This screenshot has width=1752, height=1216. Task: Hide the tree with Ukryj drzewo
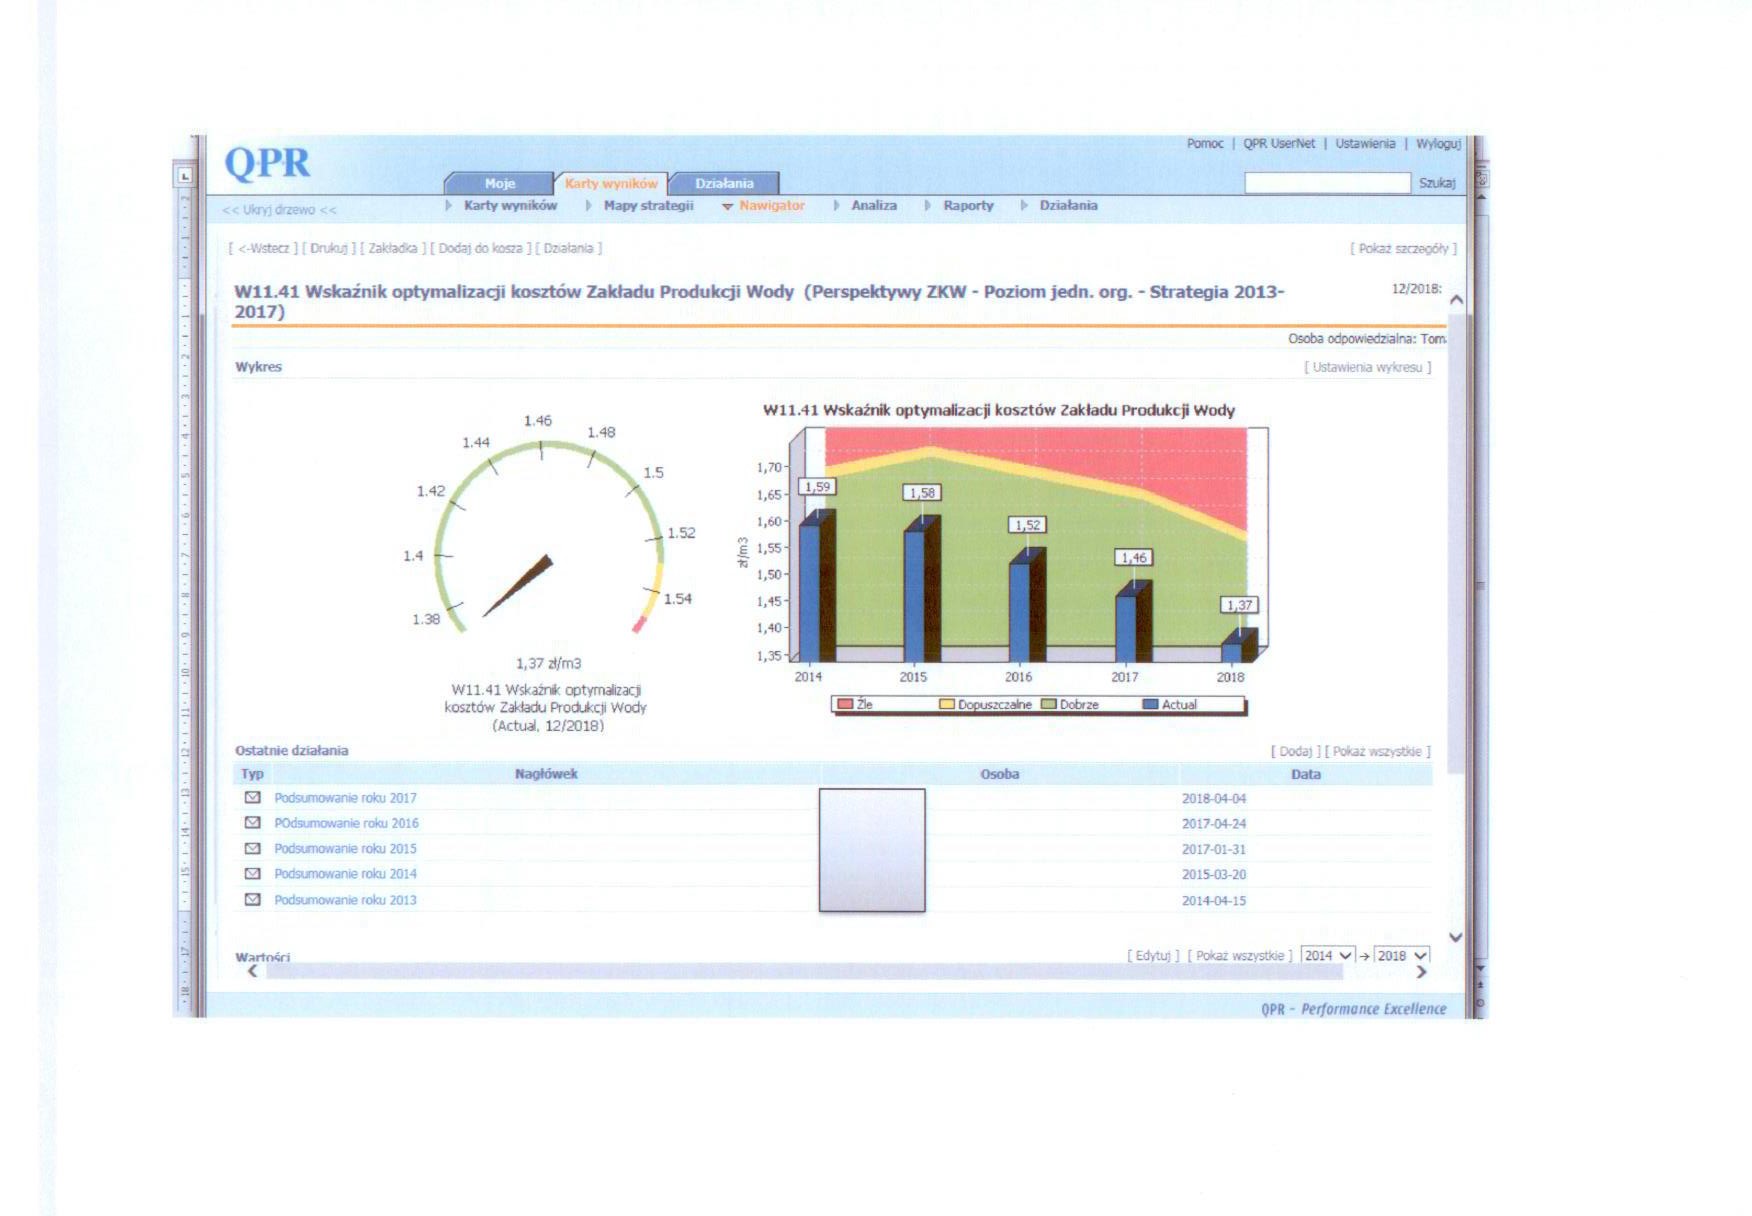pyautogui.click(x=279, y=210)
